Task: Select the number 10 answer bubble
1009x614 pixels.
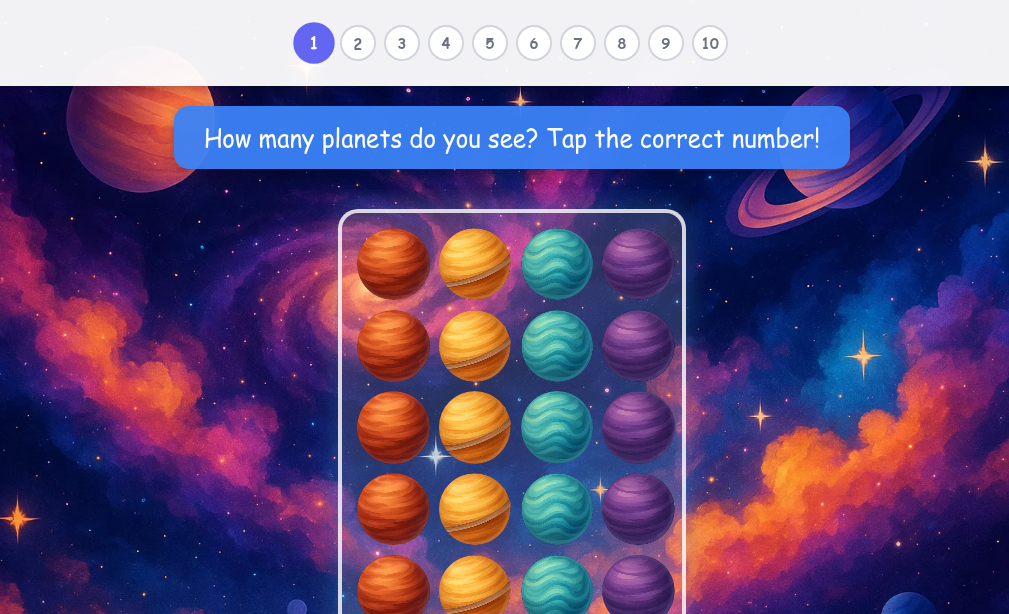Action: (710, 43)
